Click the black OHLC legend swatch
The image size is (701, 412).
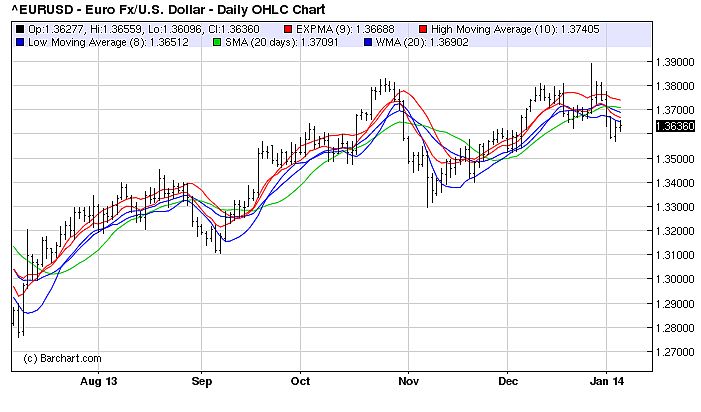tap(21, 31)
